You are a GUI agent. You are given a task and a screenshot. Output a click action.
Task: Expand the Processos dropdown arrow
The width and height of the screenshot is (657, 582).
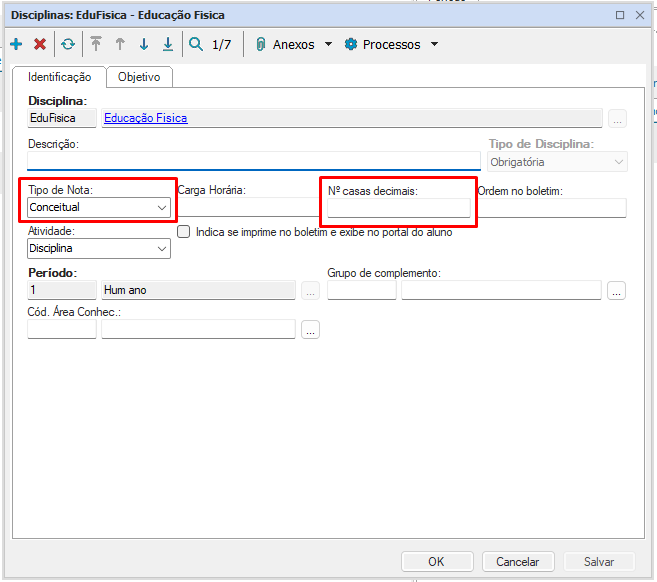(x=435, y=44)
